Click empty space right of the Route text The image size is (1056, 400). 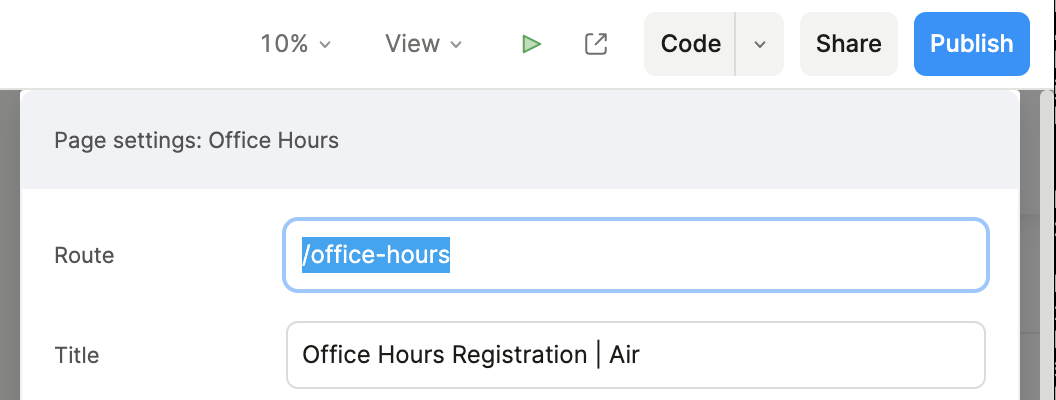(720, 255)
